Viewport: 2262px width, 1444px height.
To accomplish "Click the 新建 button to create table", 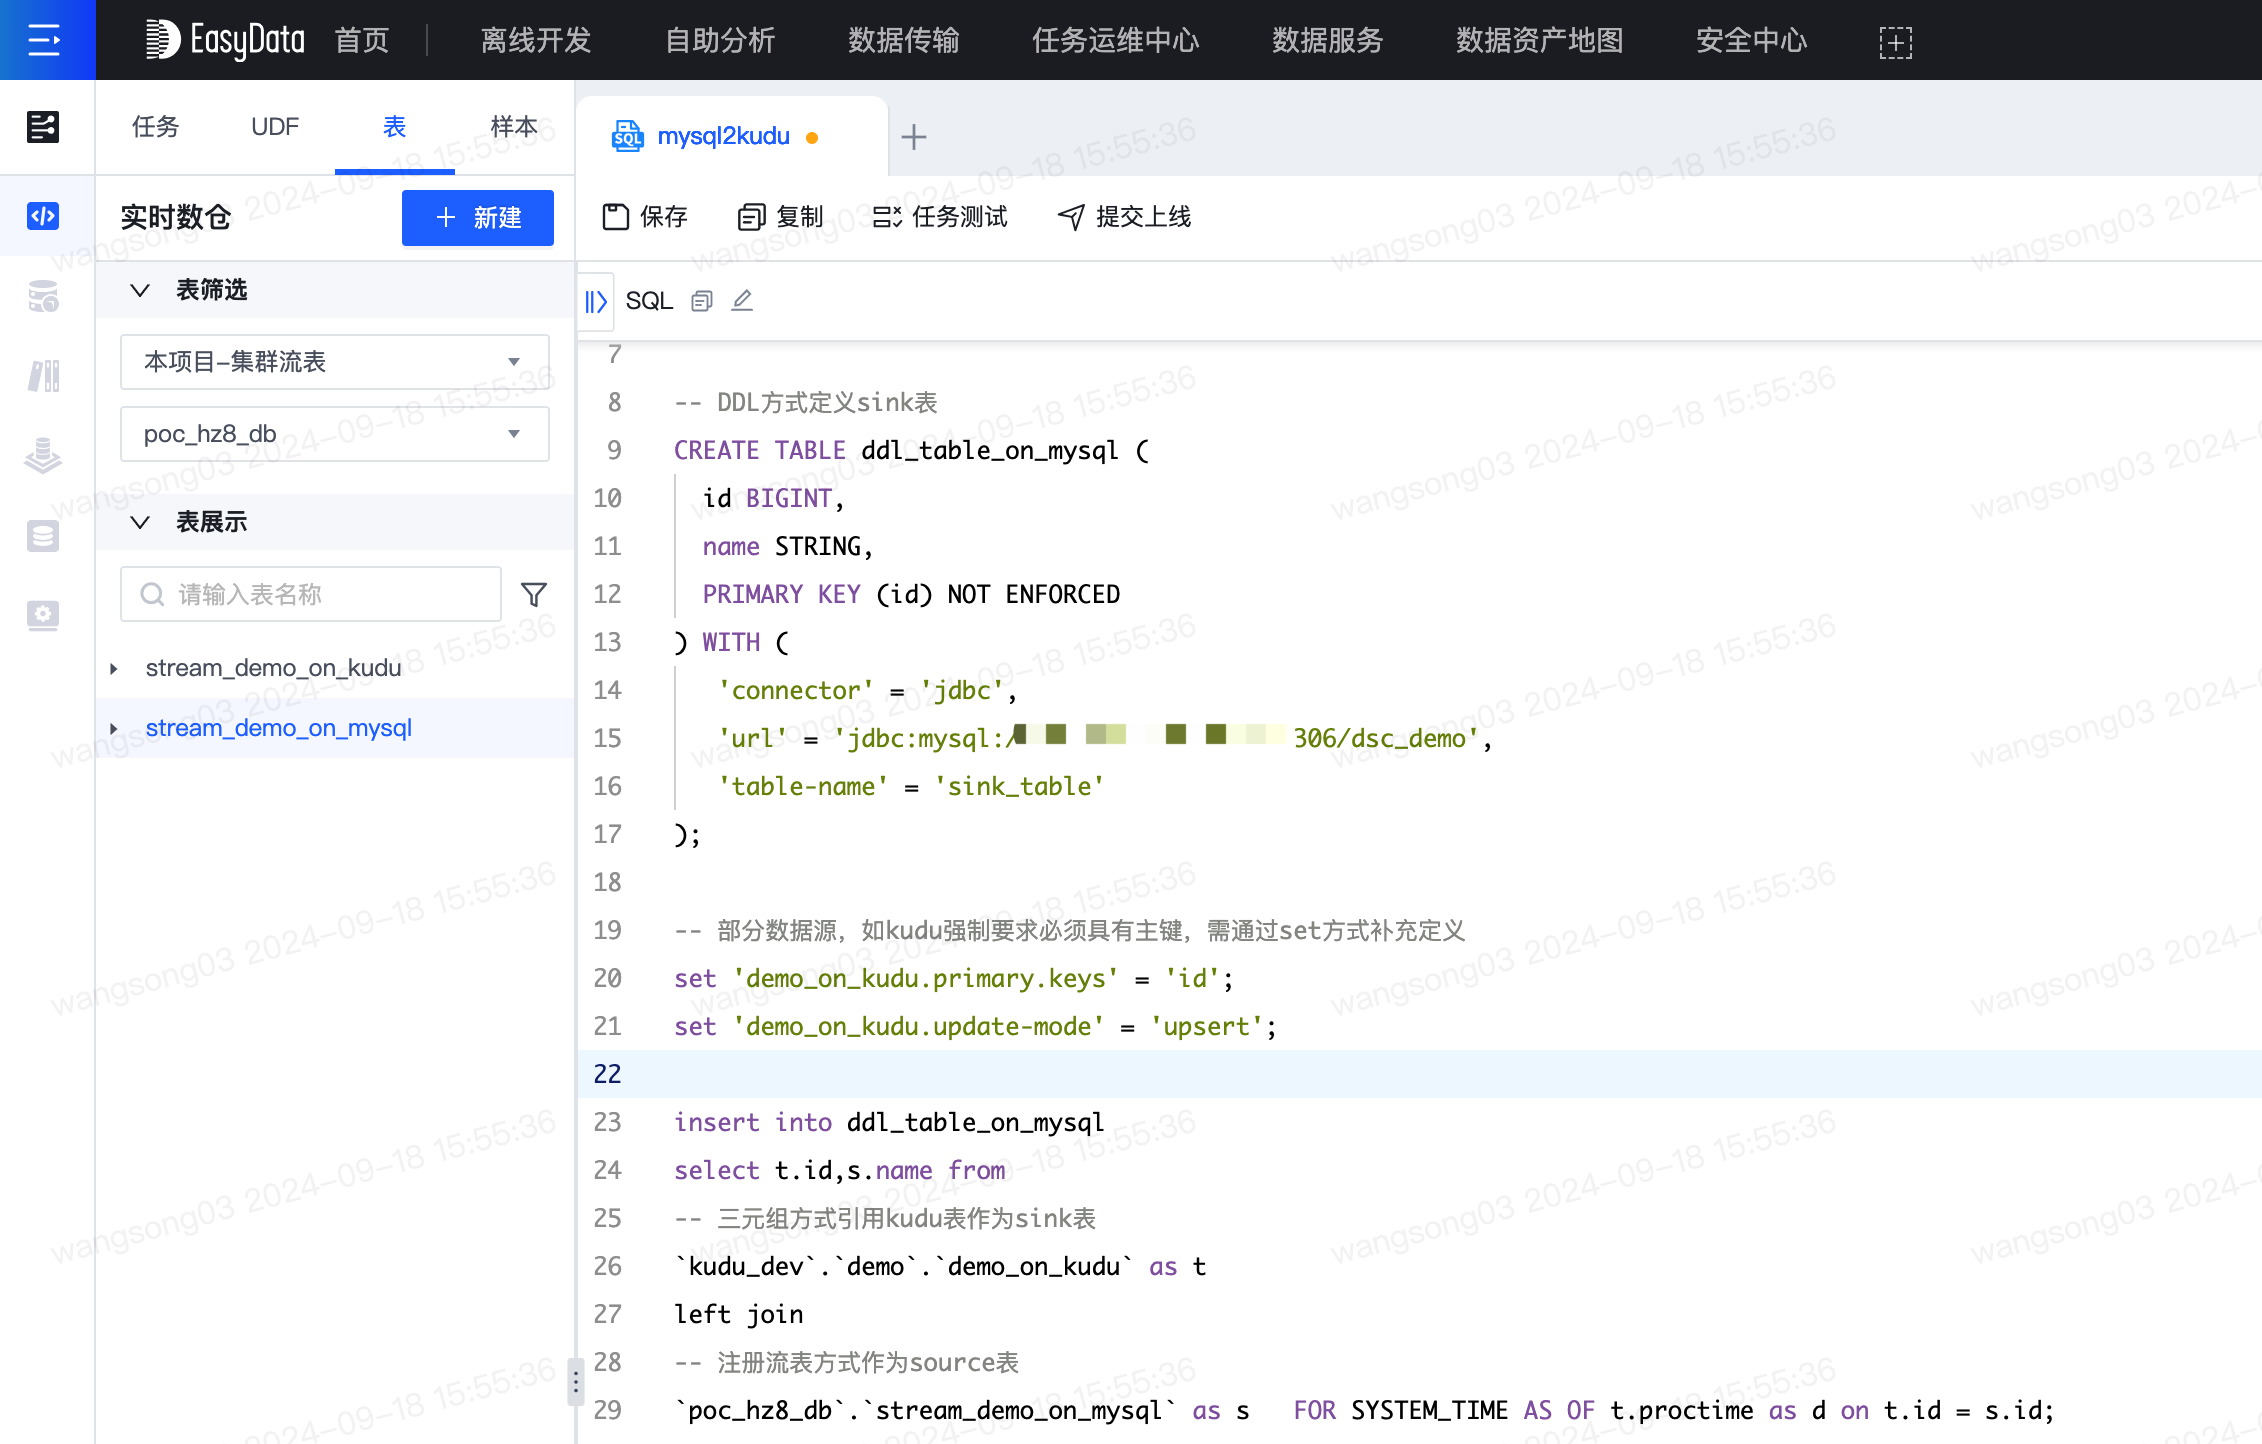I will click(477, 217).
